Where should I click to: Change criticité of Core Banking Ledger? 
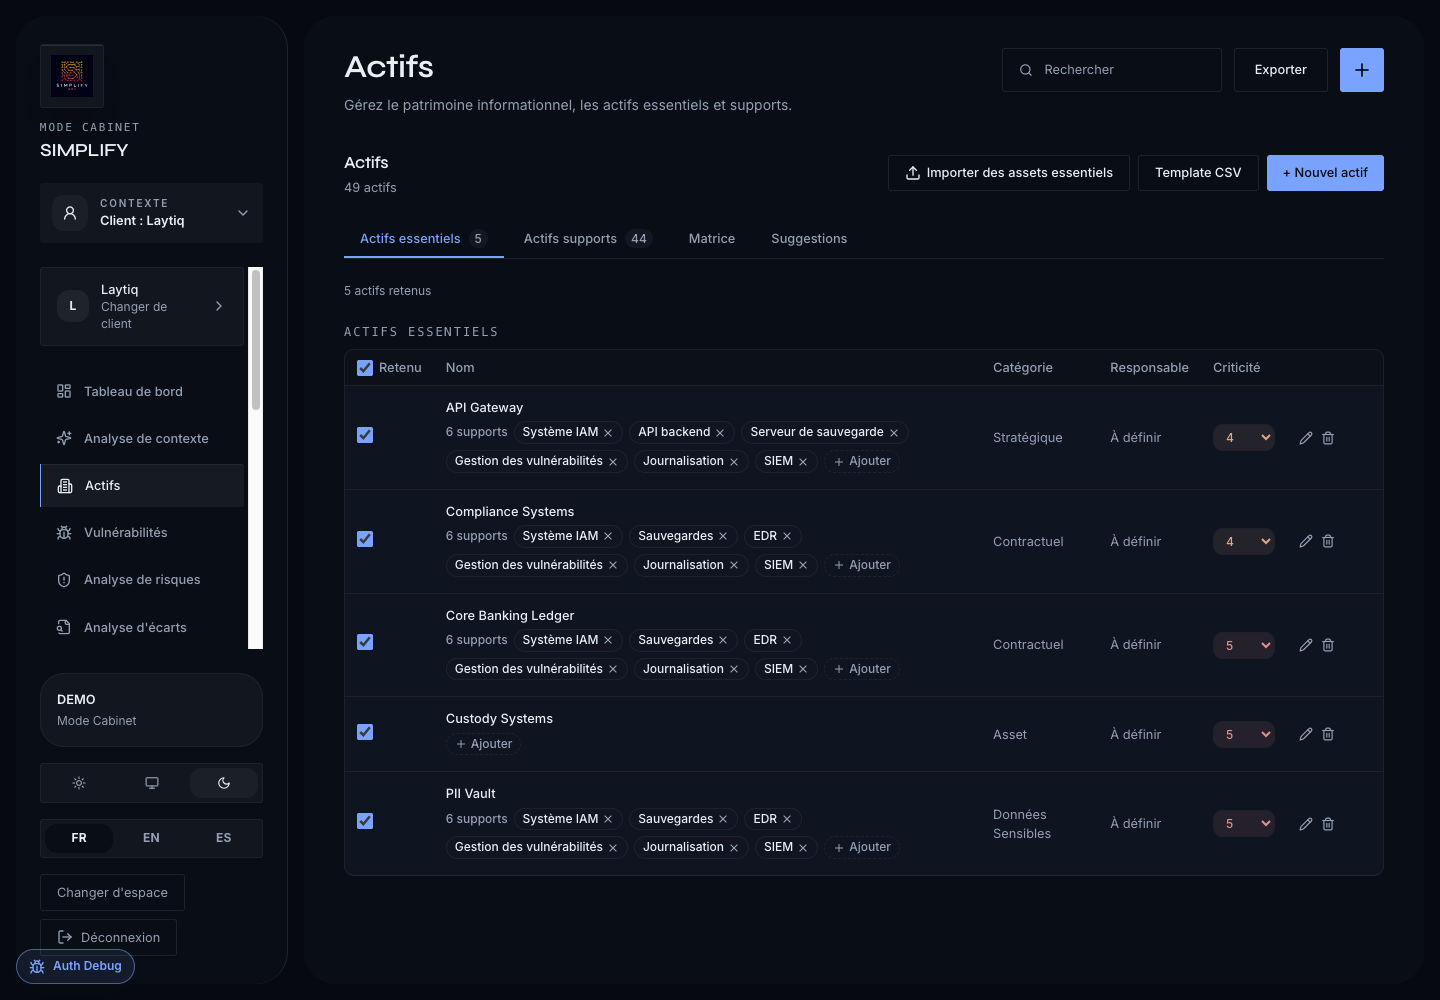click(x=1244, y=645)
